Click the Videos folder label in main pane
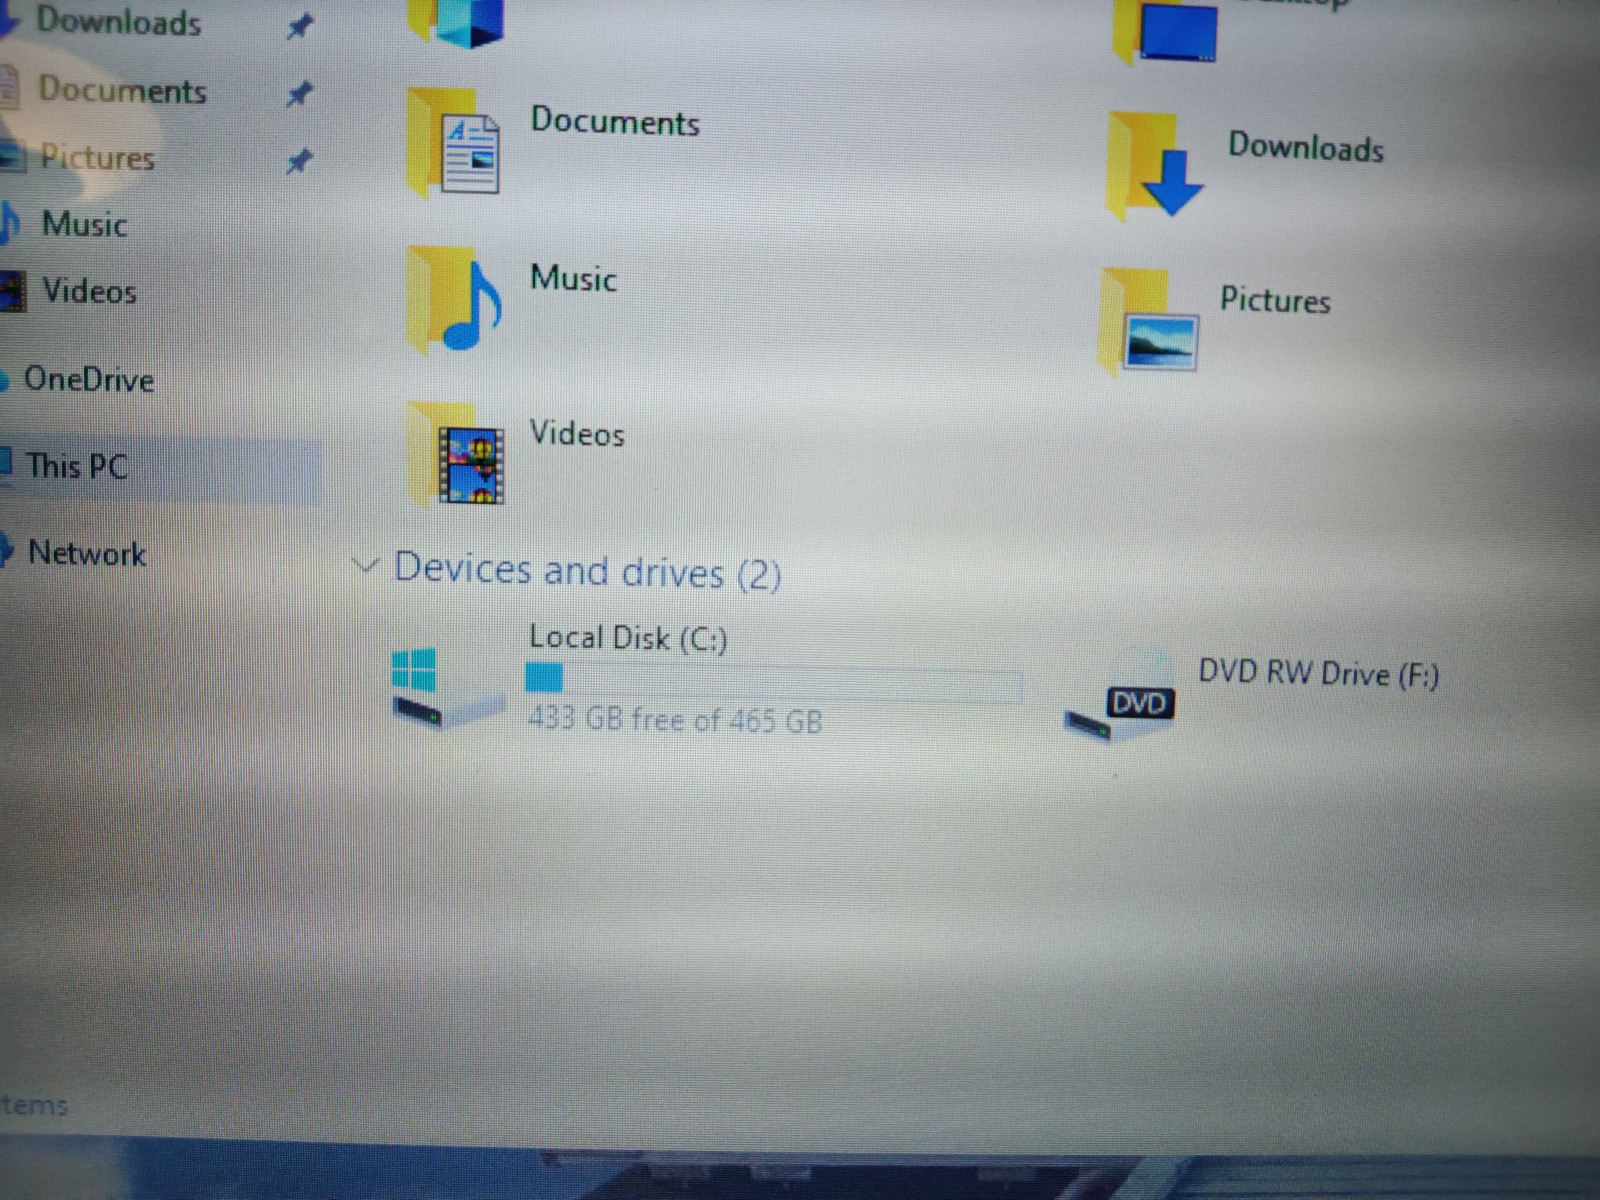The width and height of the screenshot is (1600, 1200). 577,433
